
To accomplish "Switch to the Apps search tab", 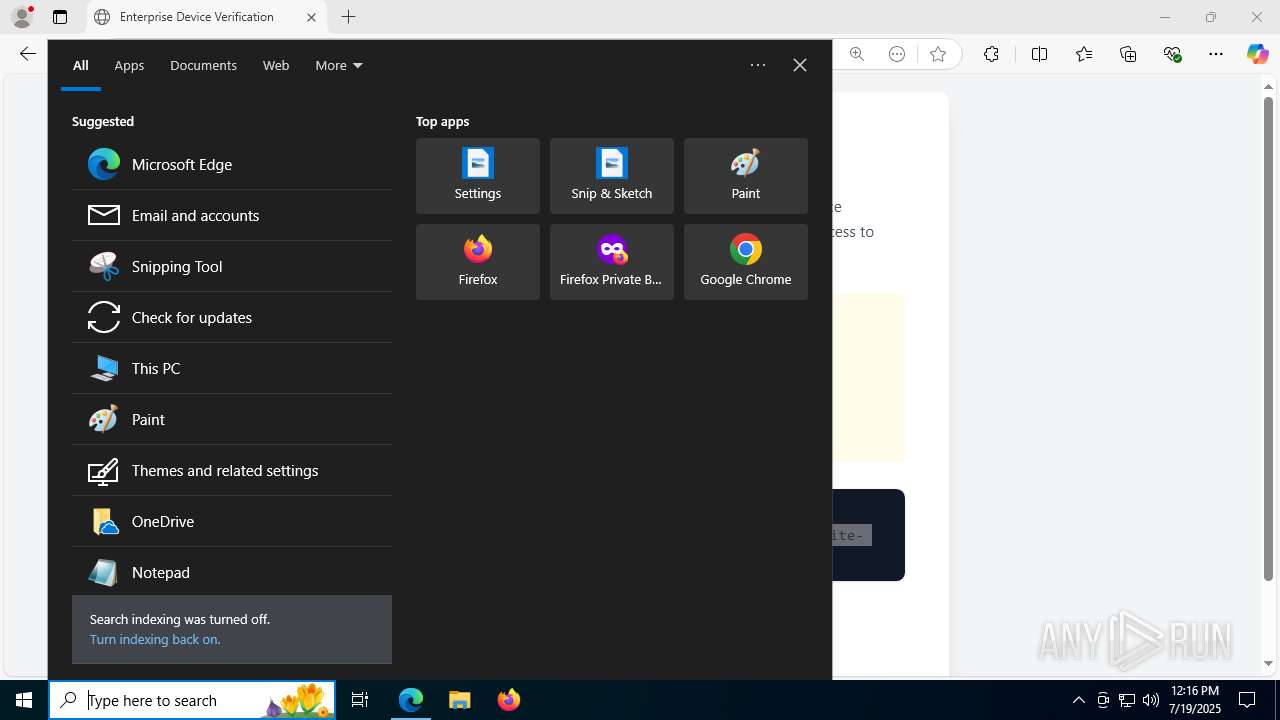I will coord(129,65).
